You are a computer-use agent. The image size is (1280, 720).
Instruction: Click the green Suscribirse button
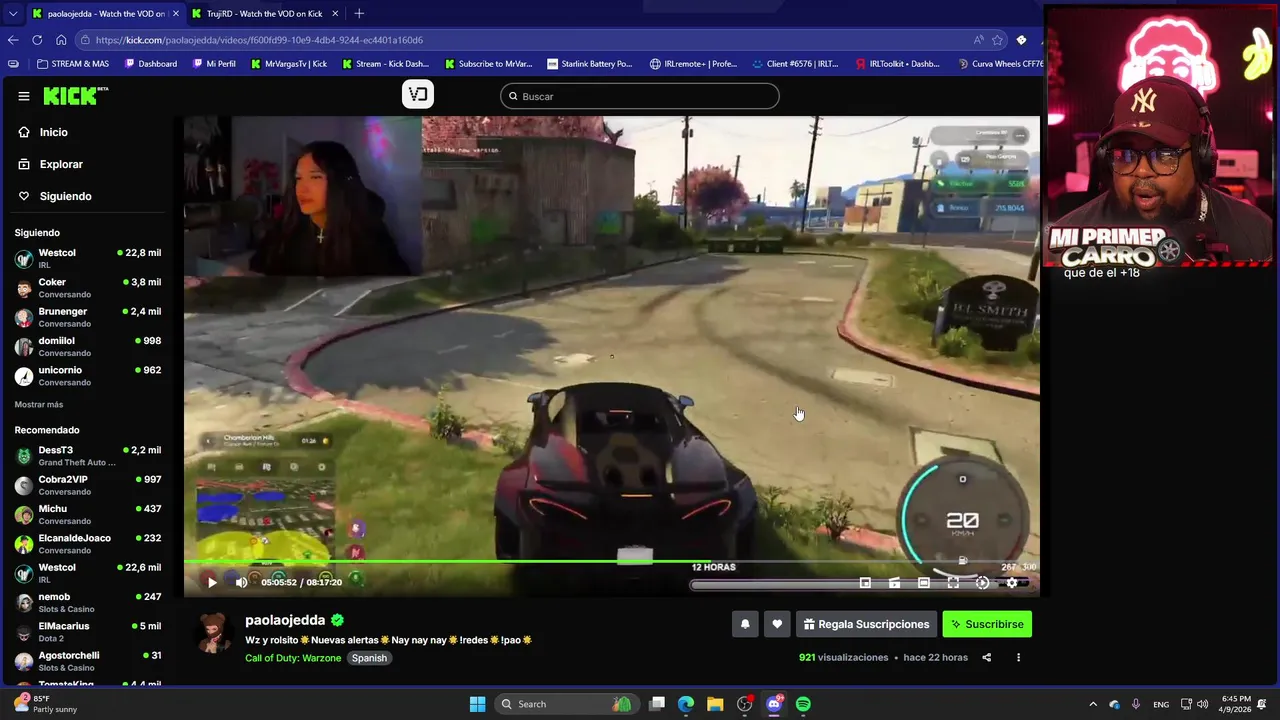987,624
